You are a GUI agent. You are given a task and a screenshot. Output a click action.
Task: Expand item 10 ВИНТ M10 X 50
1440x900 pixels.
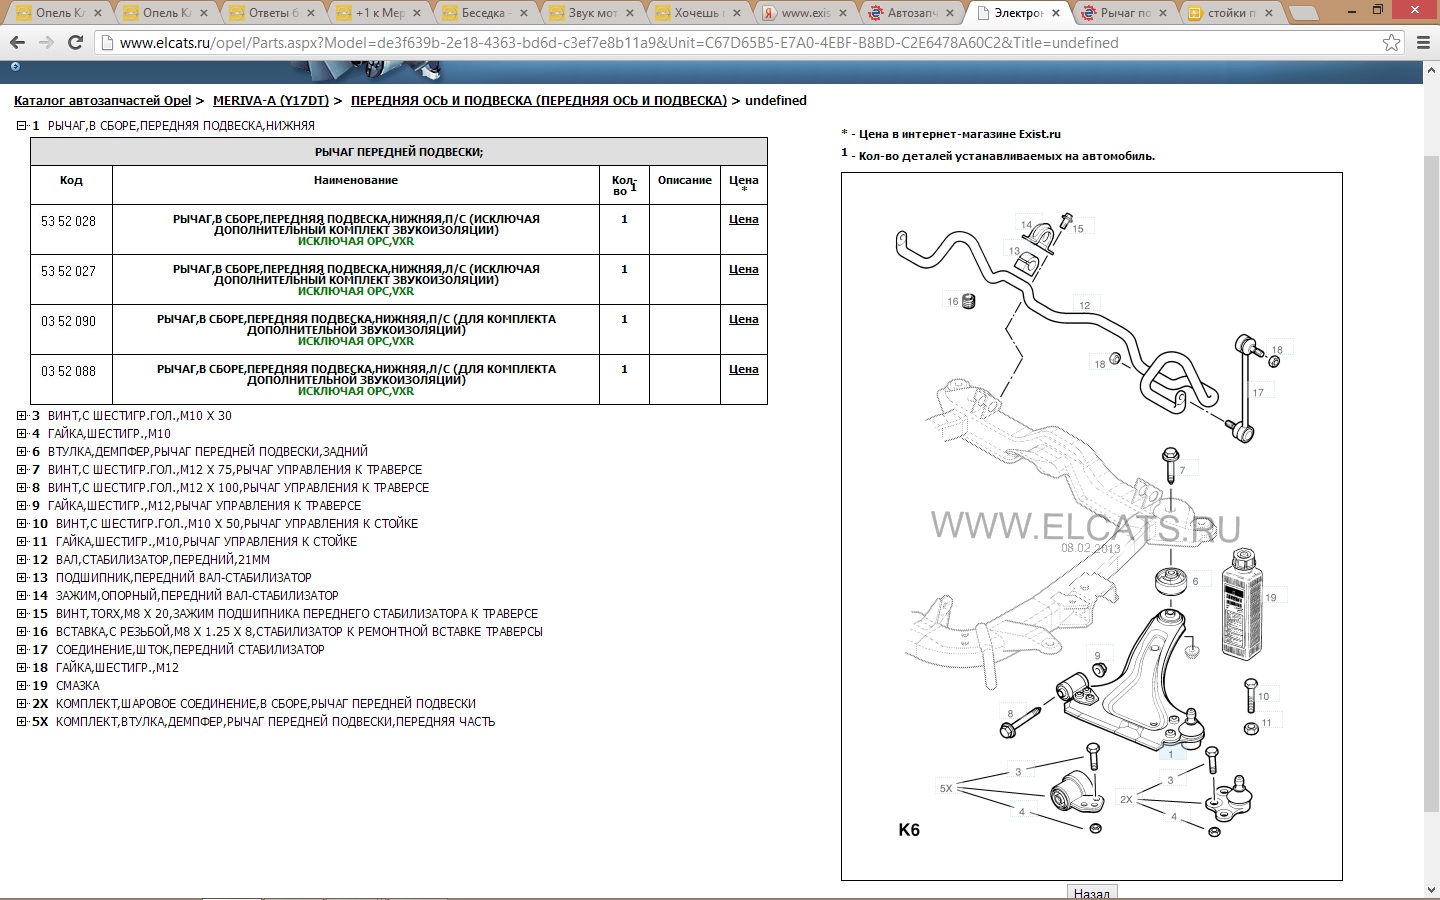[x=22, y=524]
